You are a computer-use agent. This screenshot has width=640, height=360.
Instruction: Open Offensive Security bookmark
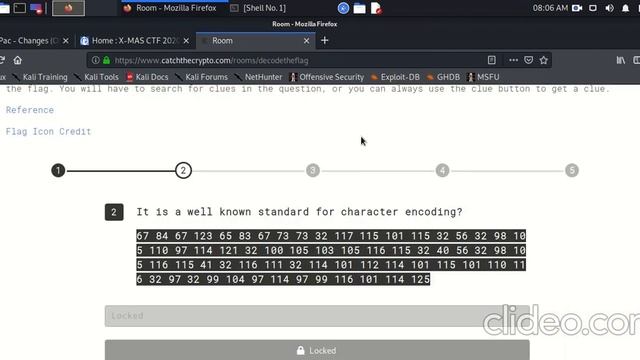[x=327, y=77]
